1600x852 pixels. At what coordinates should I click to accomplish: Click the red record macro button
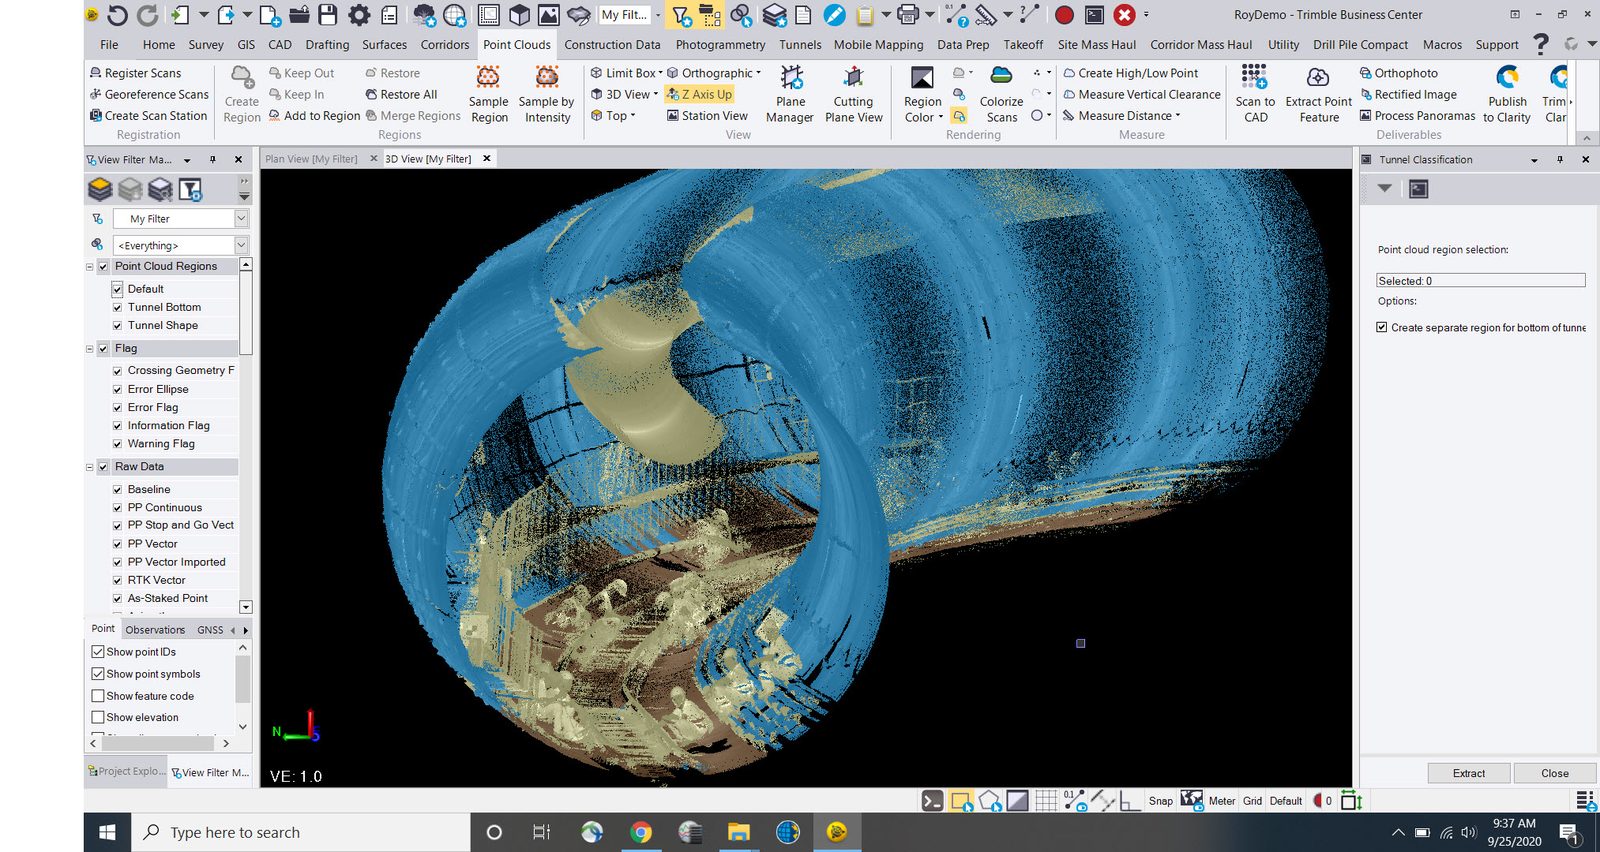(1064, 15)
